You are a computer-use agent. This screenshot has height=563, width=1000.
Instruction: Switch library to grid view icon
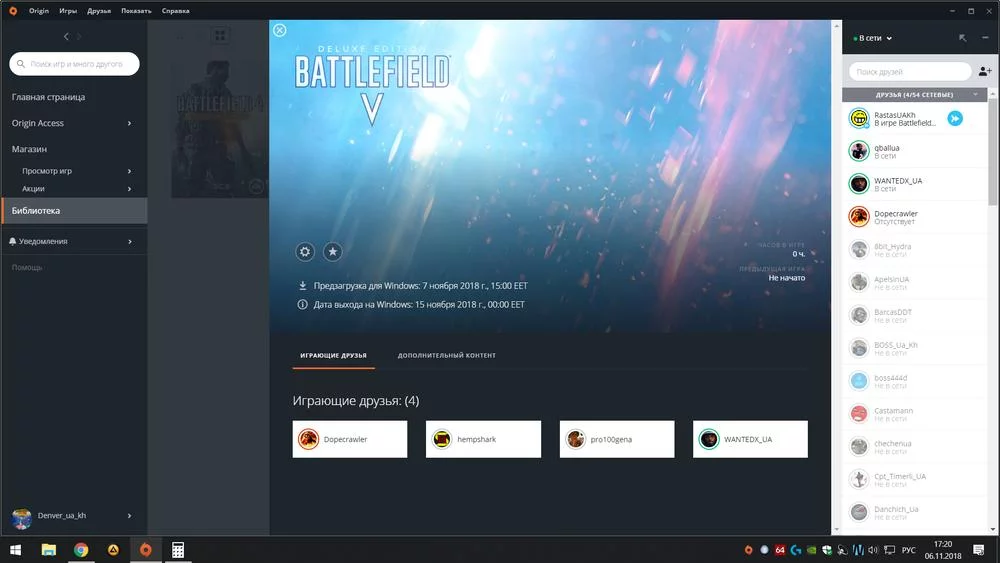220,36
